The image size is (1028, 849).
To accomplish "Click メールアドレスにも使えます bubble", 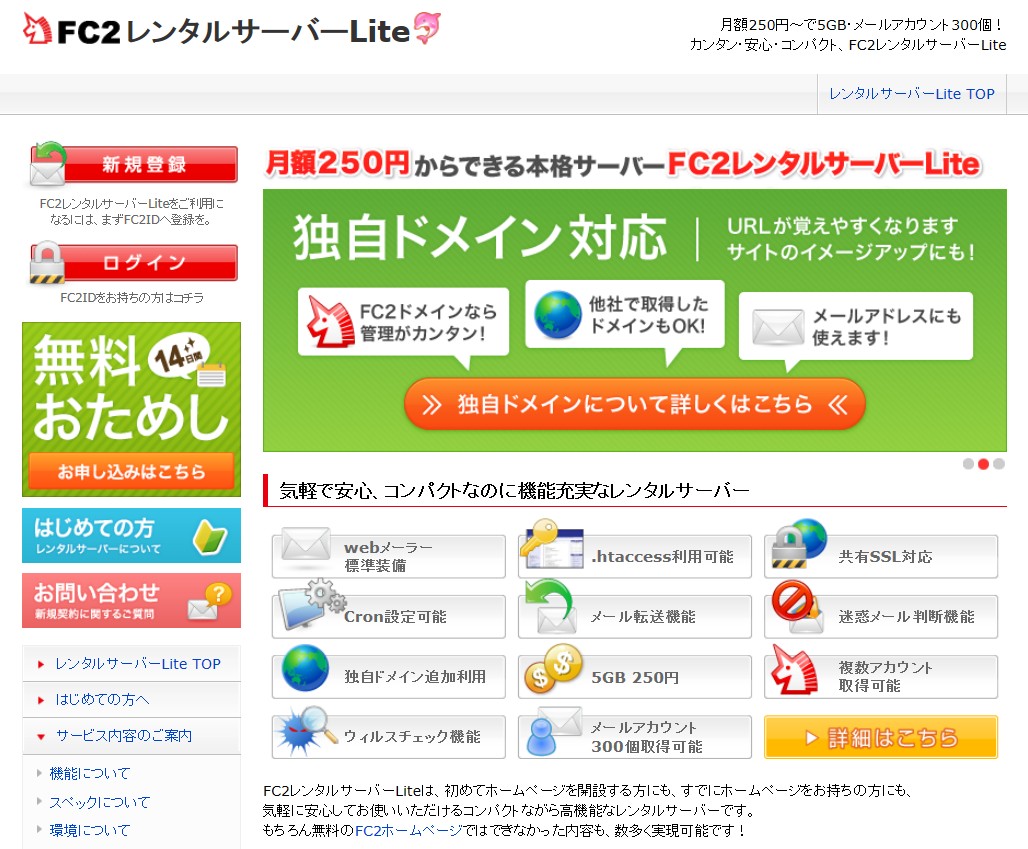I will [856, 326].
